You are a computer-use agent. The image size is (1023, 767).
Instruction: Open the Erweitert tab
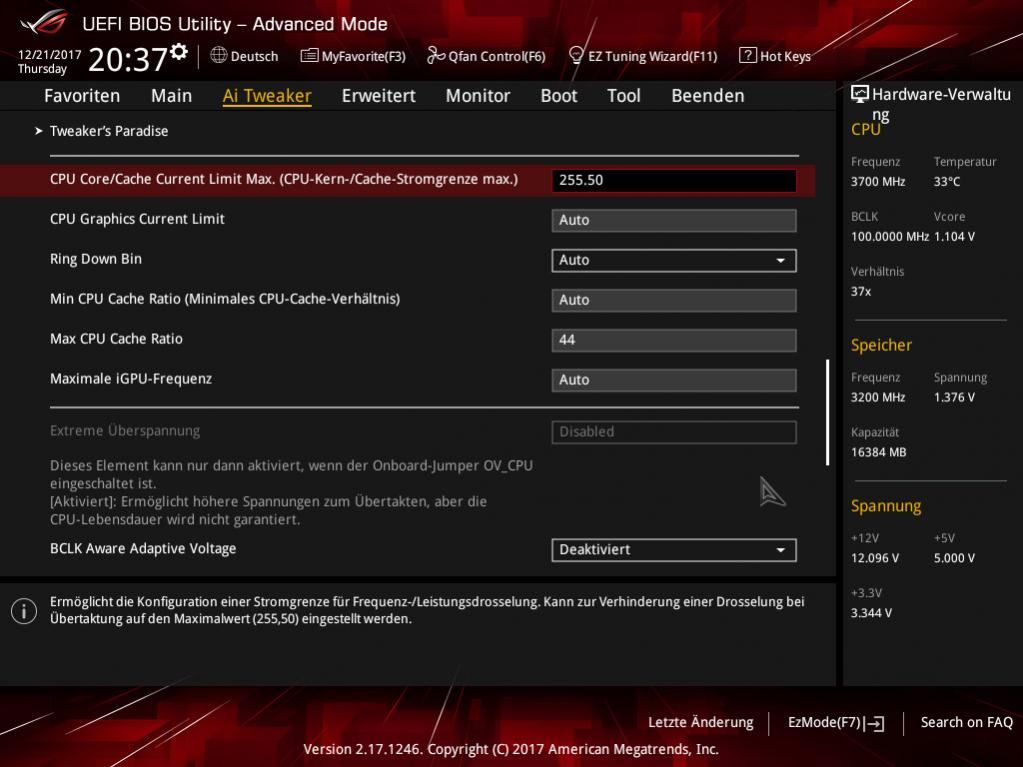[378, 96]
